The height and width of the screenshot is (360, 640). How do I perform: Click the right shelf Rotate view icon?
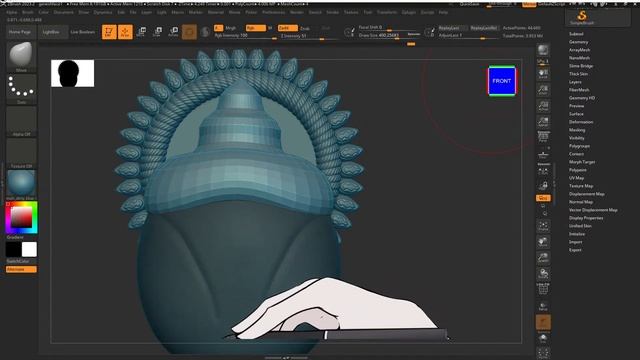click(x=543, y=273)
